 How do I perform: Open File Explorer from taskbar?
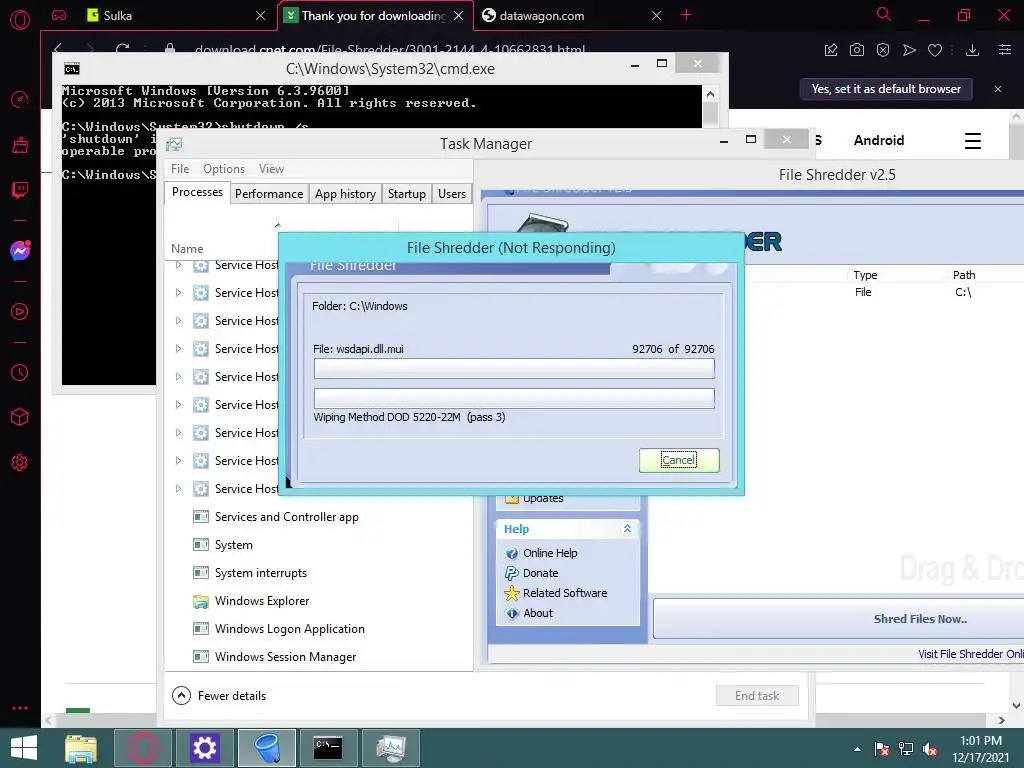(81, 748)
